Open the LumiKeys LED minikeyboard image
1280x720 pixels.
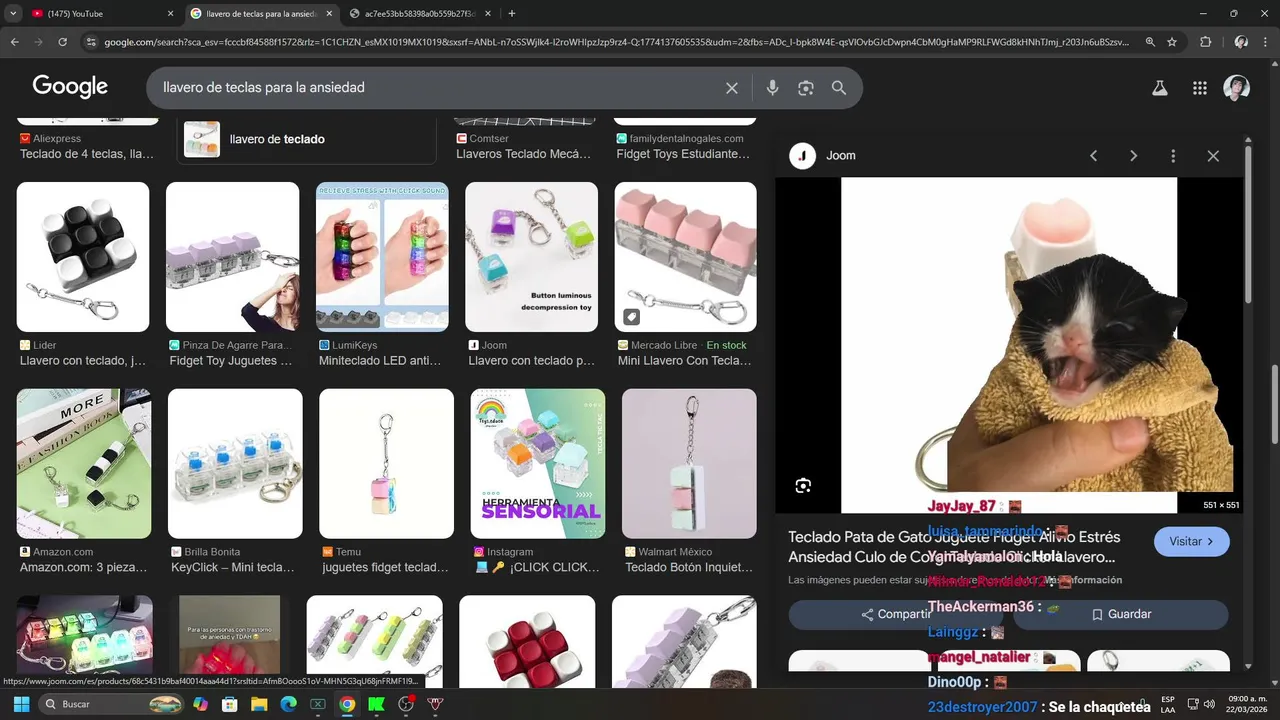[382, 257]
